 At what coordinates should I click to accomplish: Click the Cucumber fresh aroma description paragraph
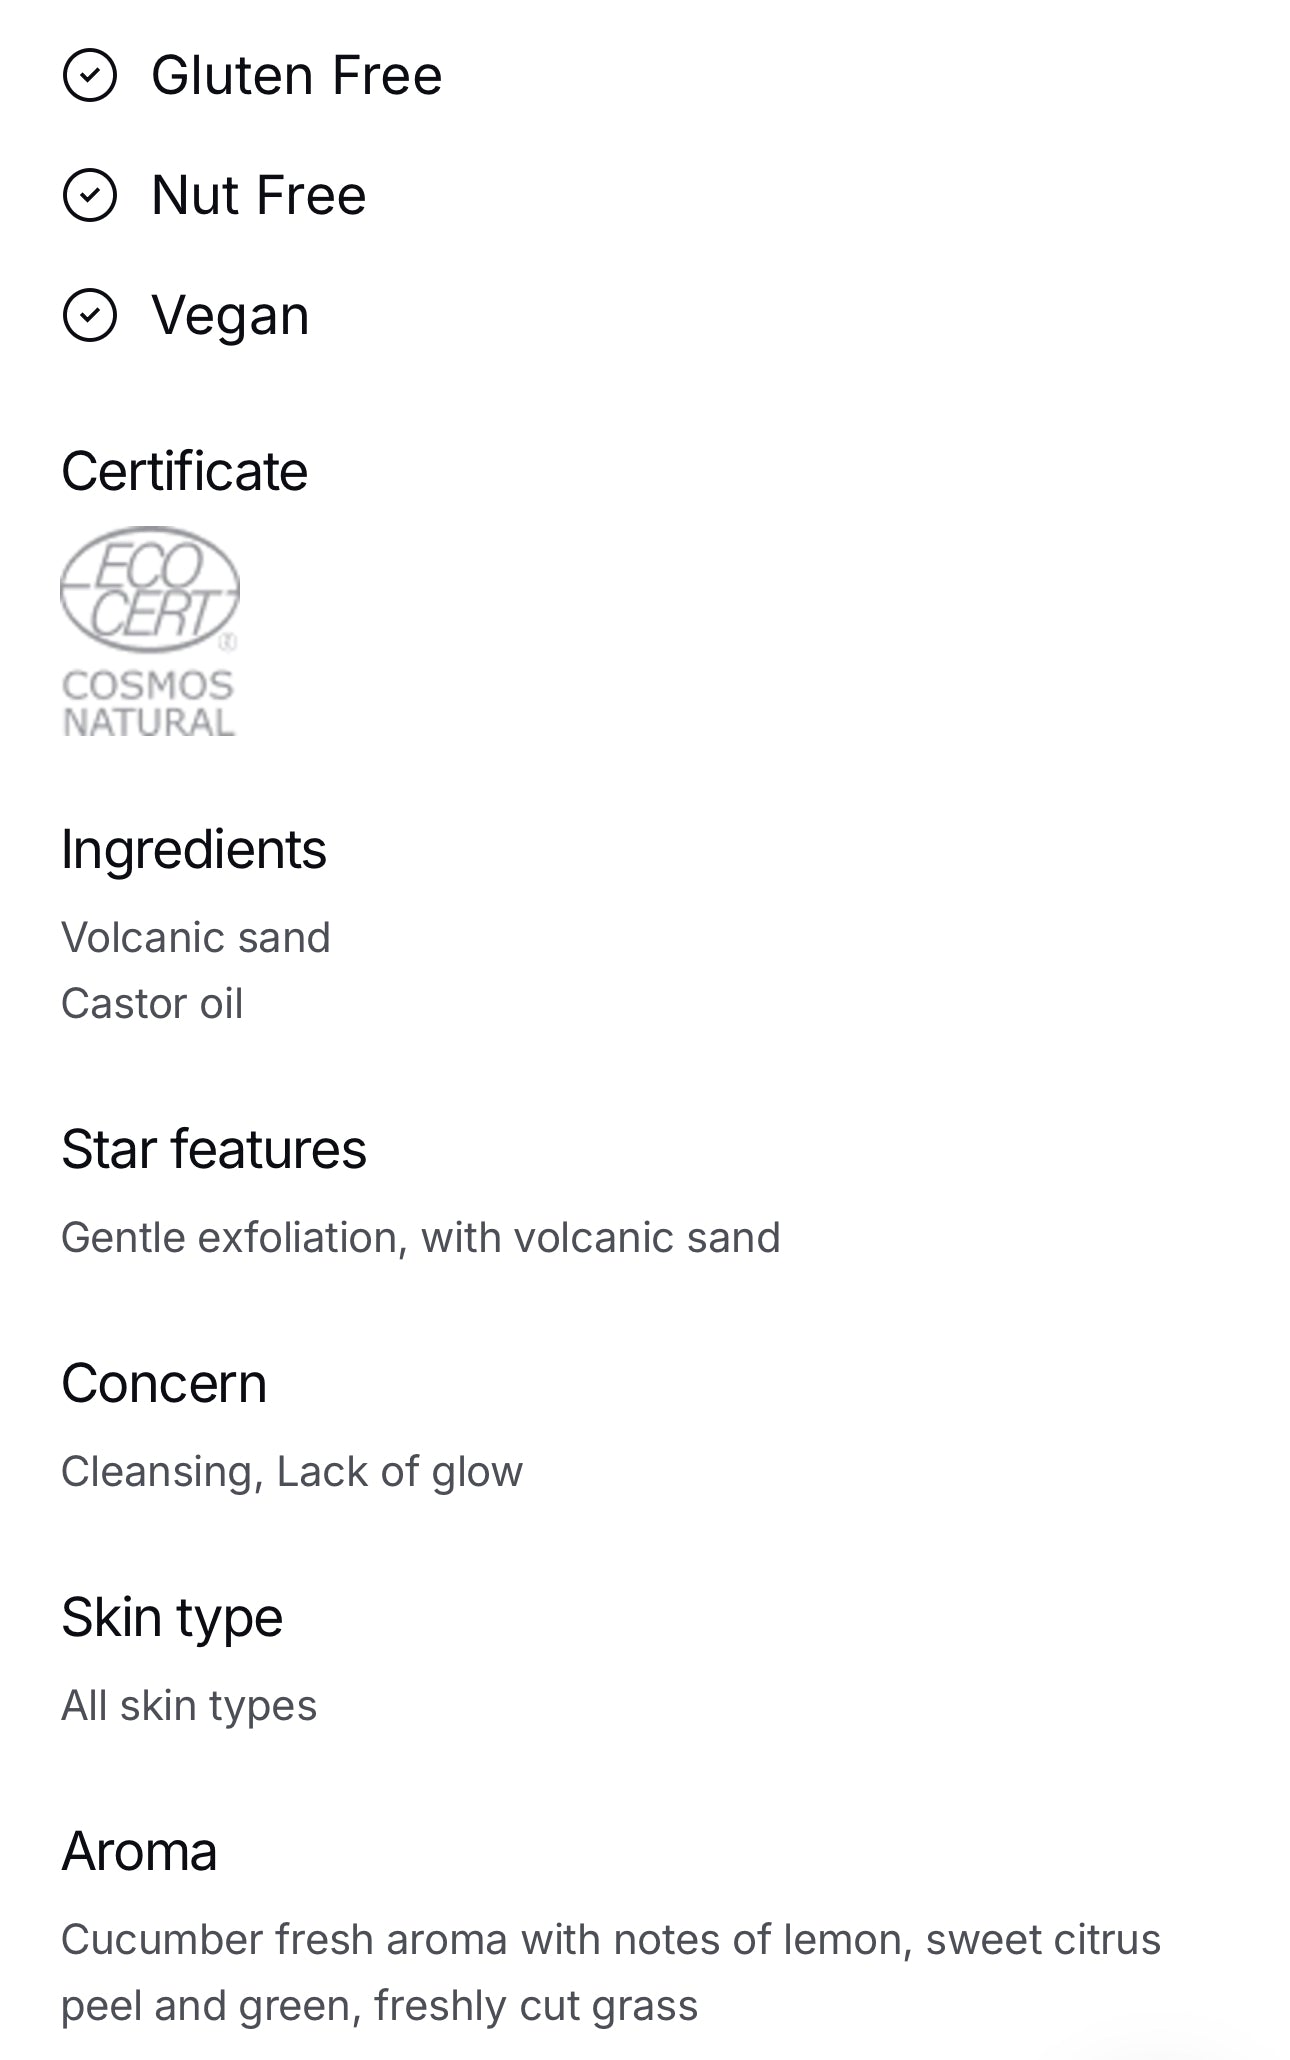[610, 1973]
